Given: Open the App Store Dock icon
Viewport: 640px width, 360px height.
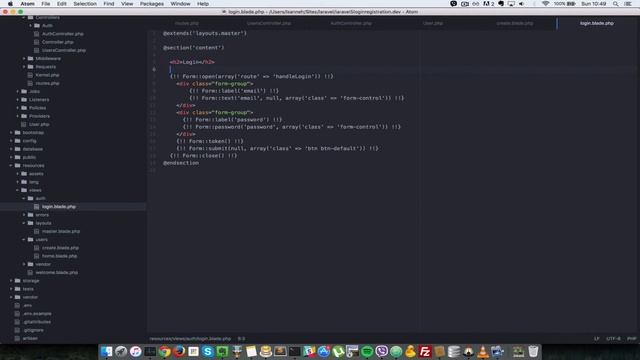Looking at the screenshot, I should [x=324, y=351].
